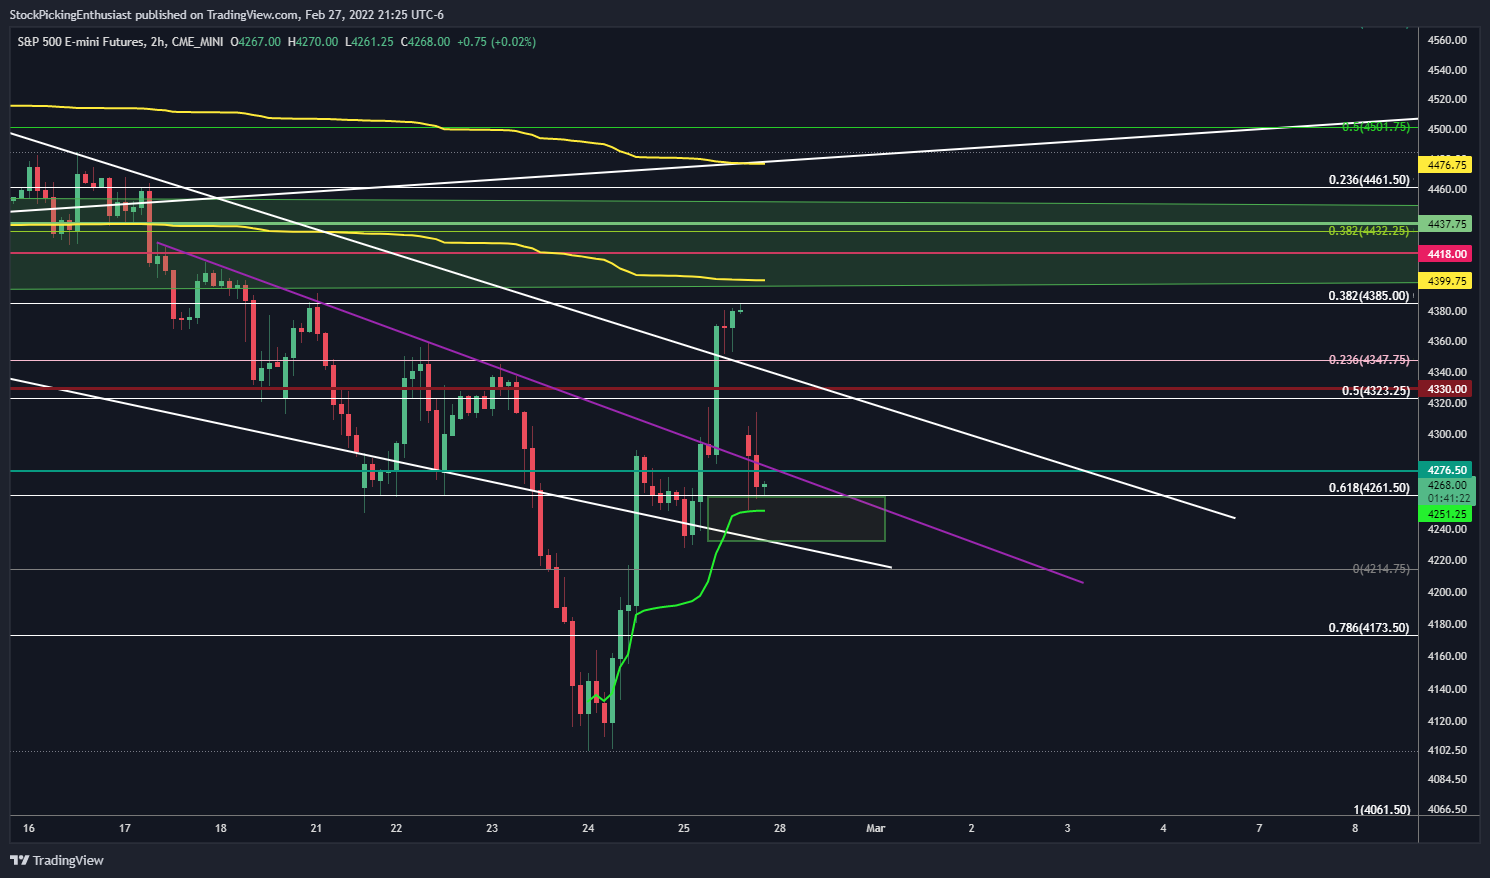The height and width of the screenshot is (878, 1490).
Task: Click the close value C4268.00
Action: point(425,42)
